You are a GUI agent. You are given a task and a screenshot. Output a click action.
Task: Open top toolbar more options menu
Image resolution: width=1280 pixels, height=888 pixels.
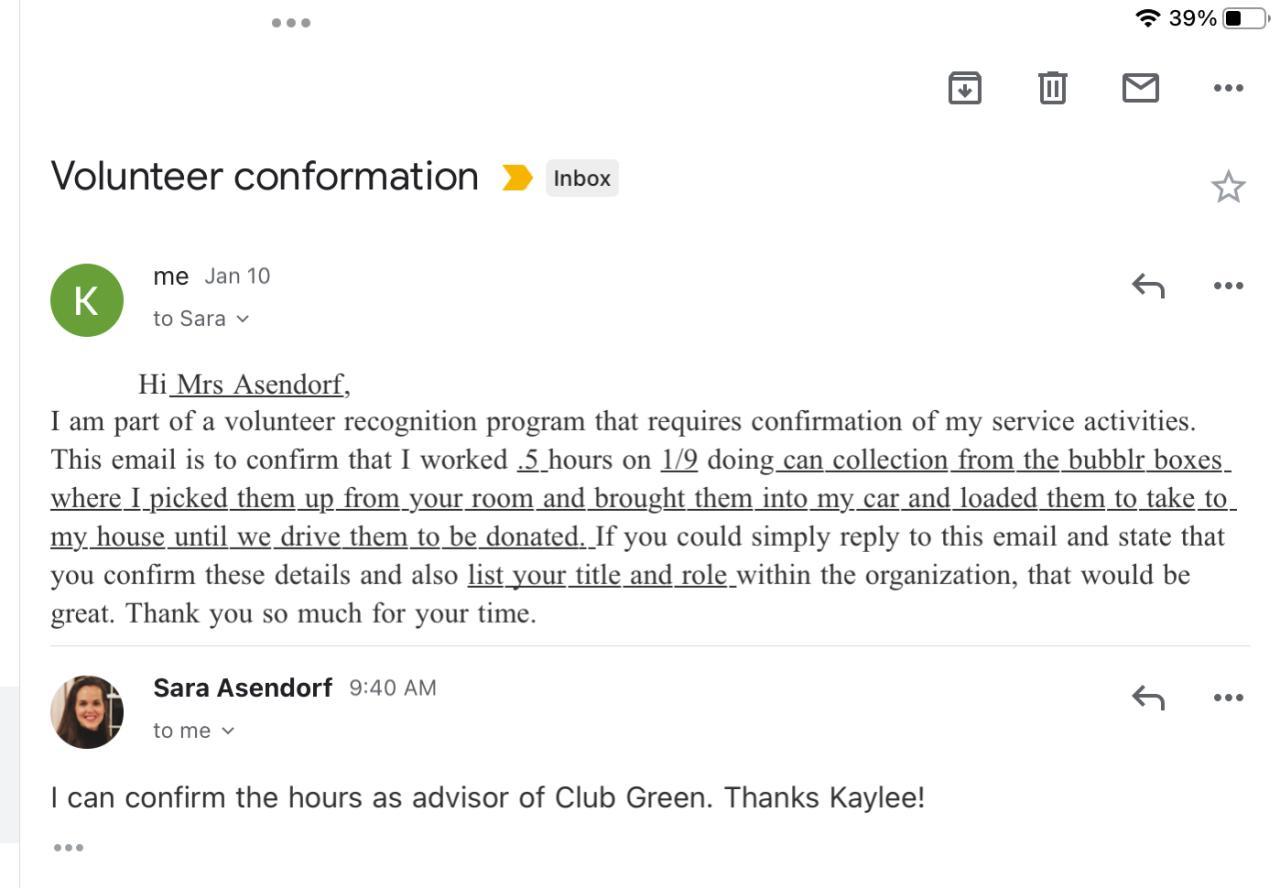(x=1228, y=88)
